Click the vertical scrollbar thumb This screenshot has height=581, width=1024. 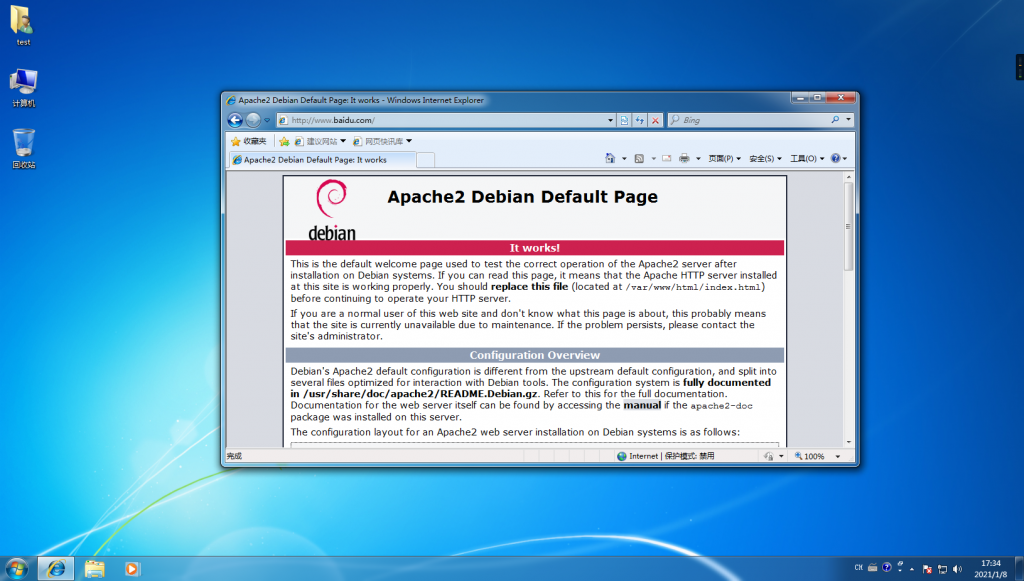pos(849,227)
